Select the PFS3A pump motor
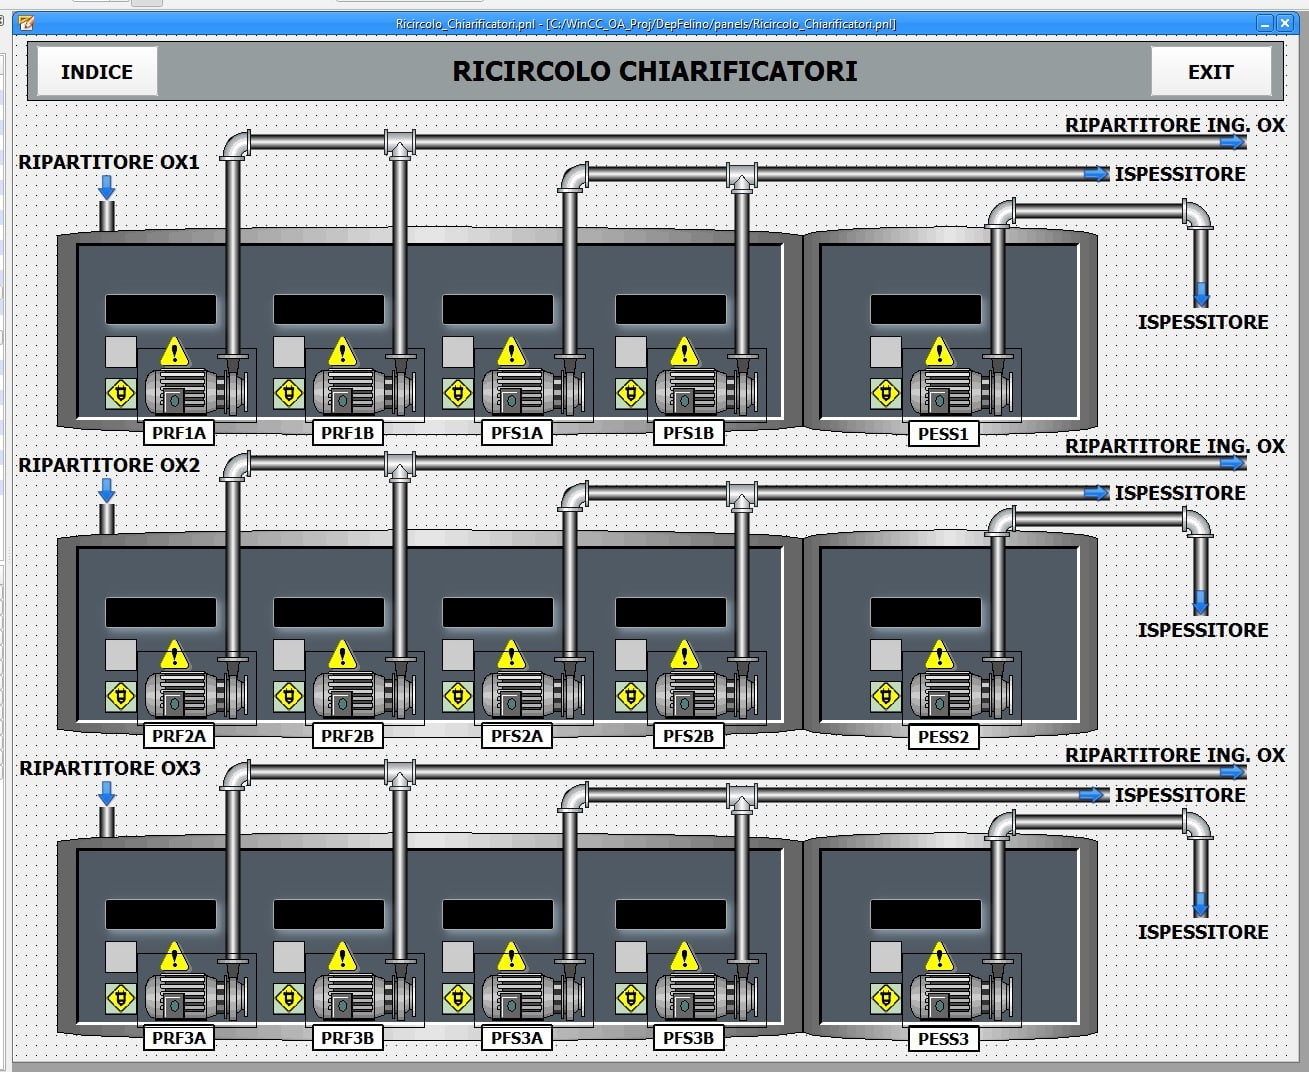The image size is (1309, 1072). 533,995
